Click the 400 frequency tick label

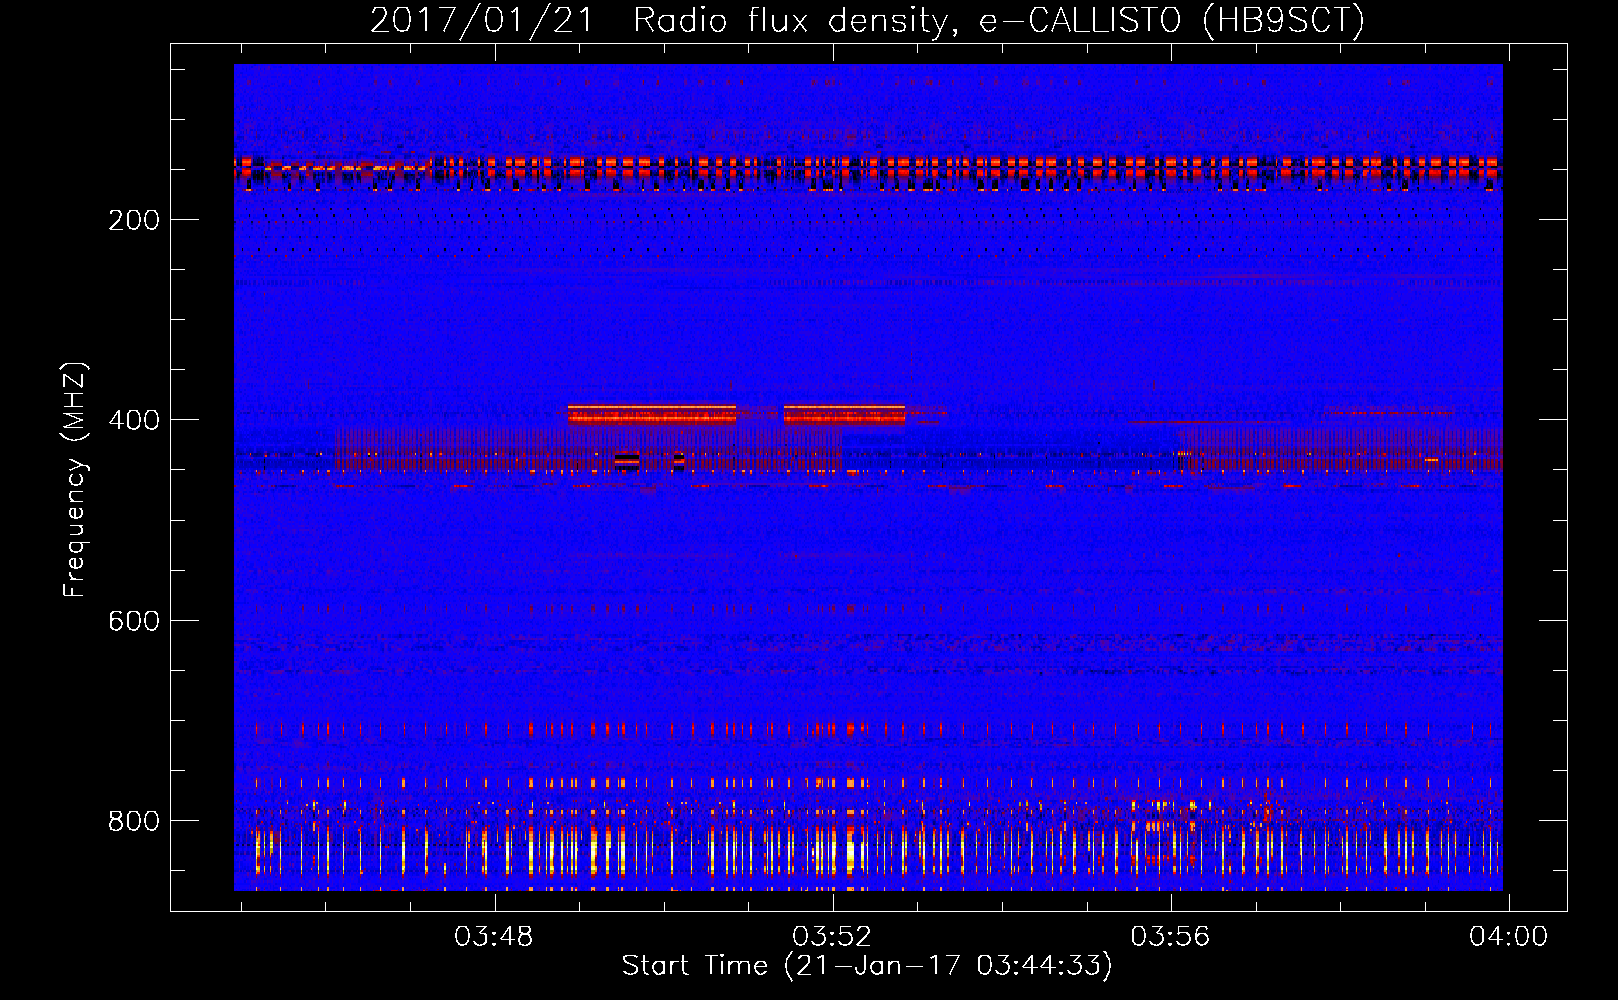pyautogui.click(x=134, y=421)
